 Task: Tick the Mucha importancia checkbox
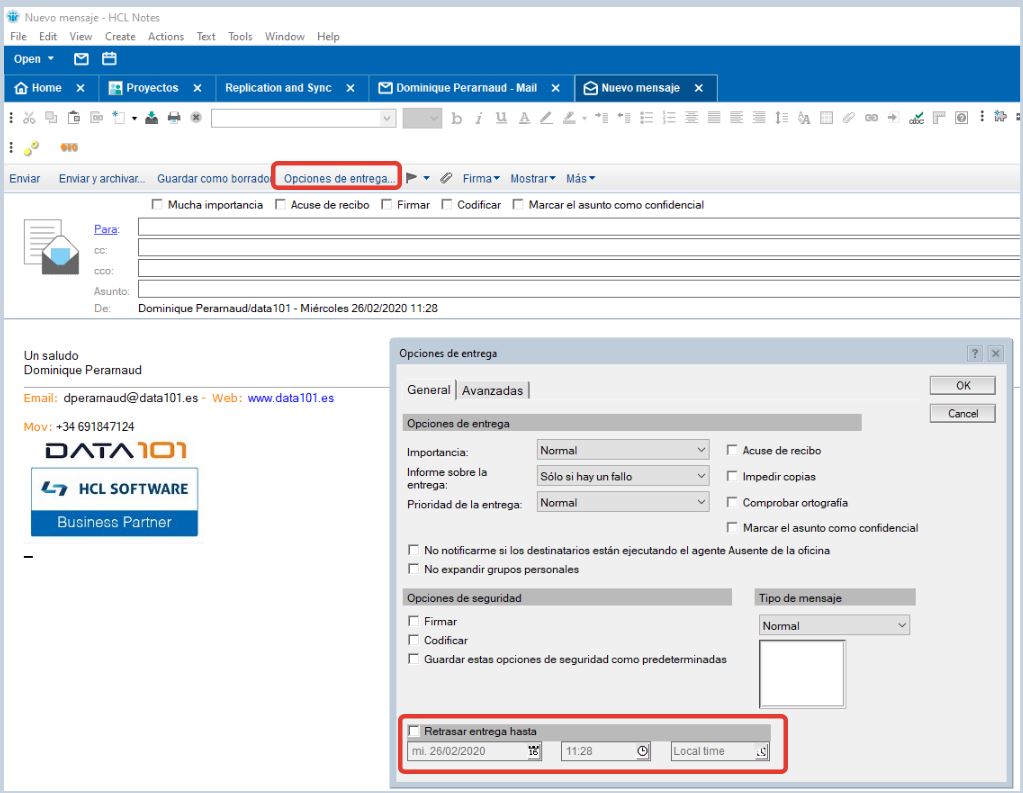pos(156,205)
